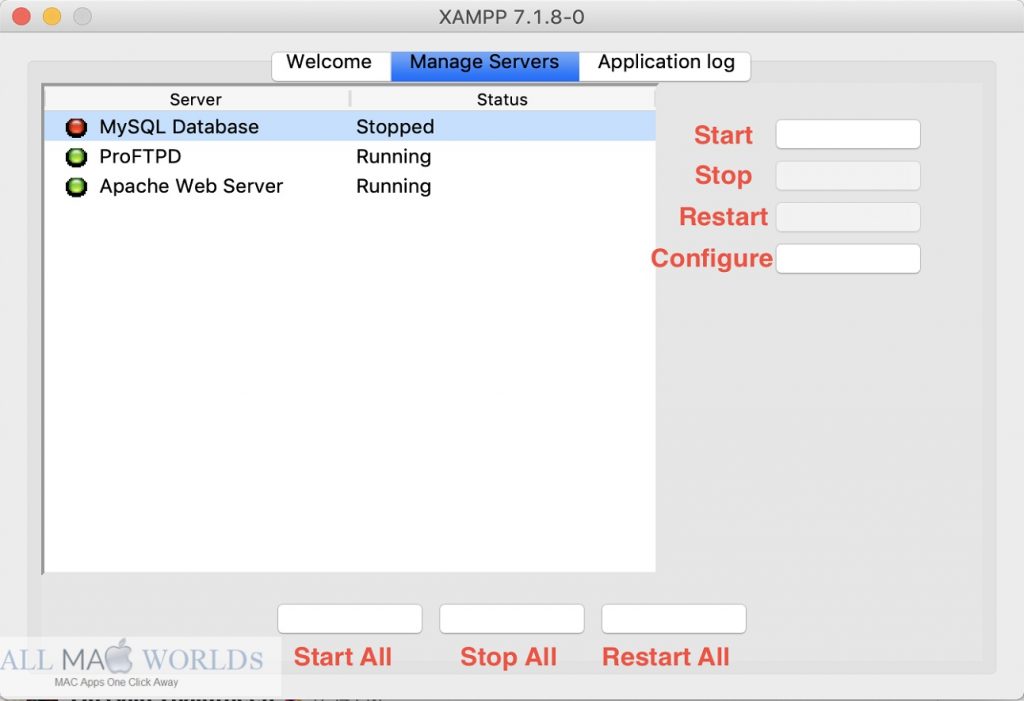Click the button next to Configure label

pyautogui.click(x=848, y=259)
